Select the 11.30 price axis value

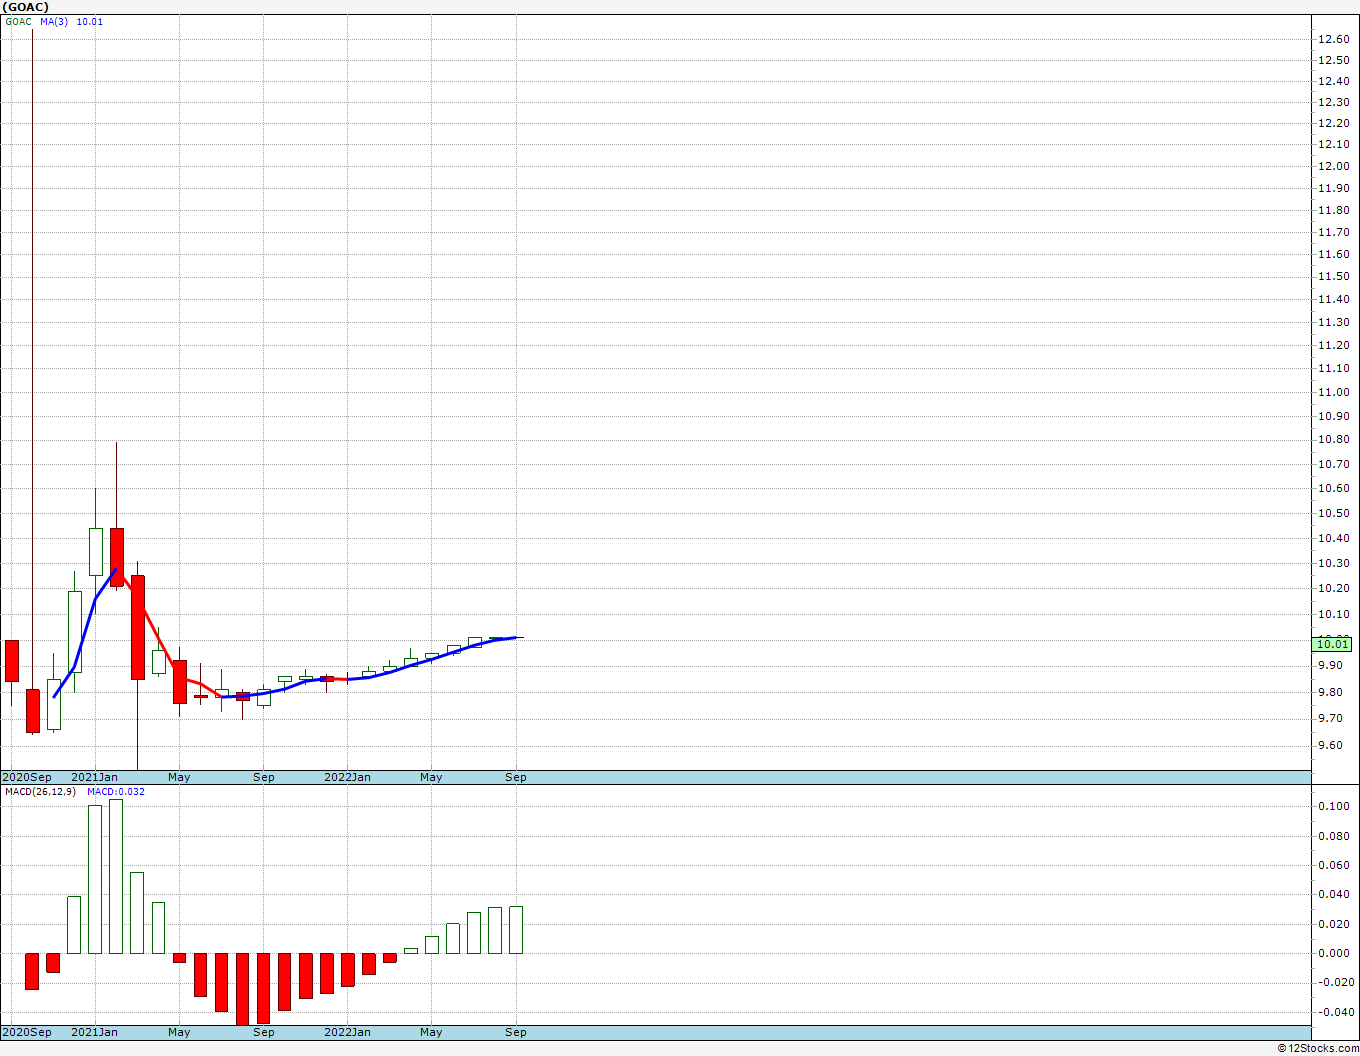pos(1333,322)
